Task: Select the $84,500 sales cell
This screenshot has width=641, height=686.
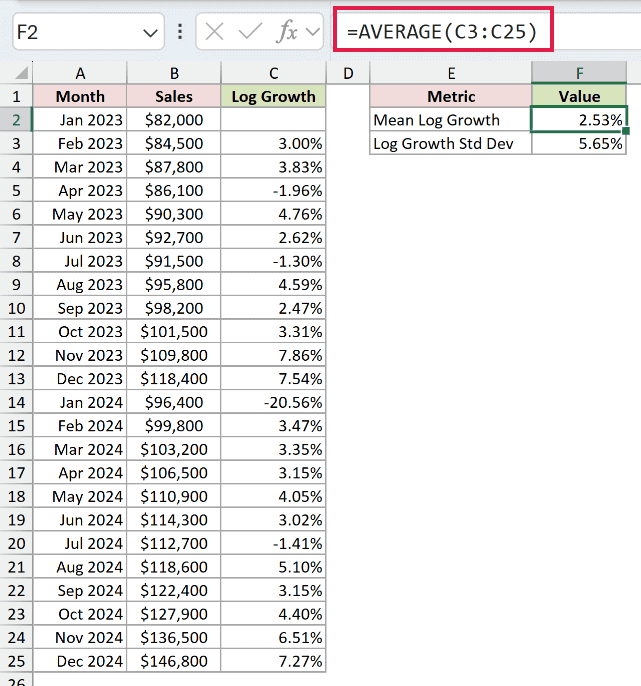Action: 174,144
